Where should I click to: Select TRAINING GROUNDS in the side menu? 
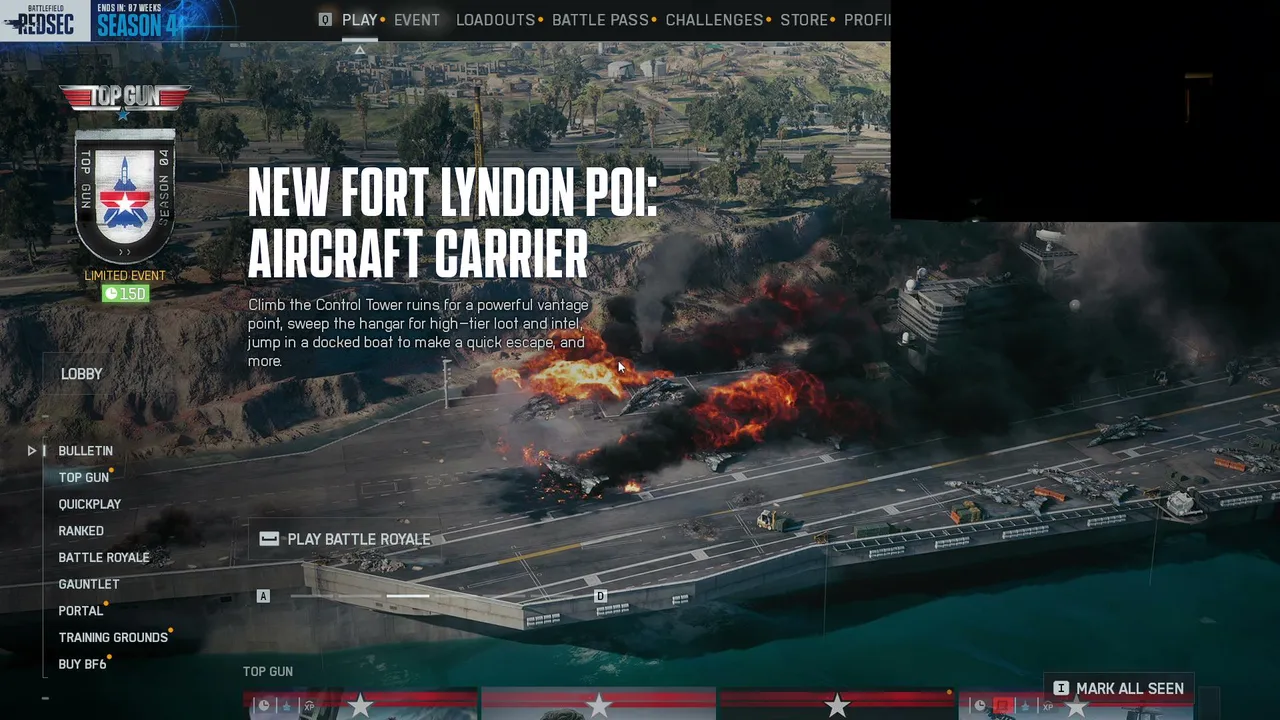[x=113, y=638]
